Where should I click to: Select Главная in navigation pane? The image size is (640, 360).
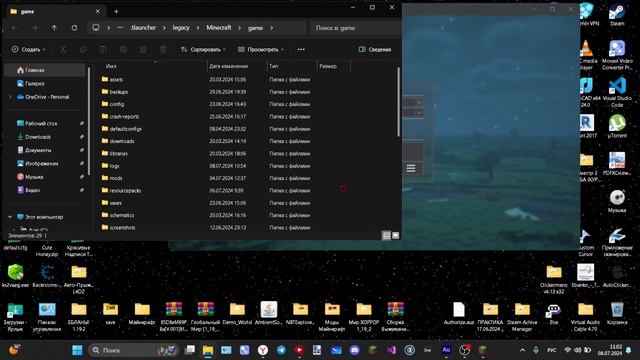tap(45, 70)
